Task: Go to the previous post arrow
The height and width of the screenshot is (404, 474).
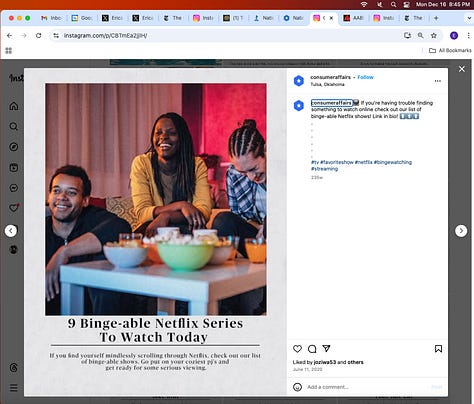Action: click(x=11, y=230)
